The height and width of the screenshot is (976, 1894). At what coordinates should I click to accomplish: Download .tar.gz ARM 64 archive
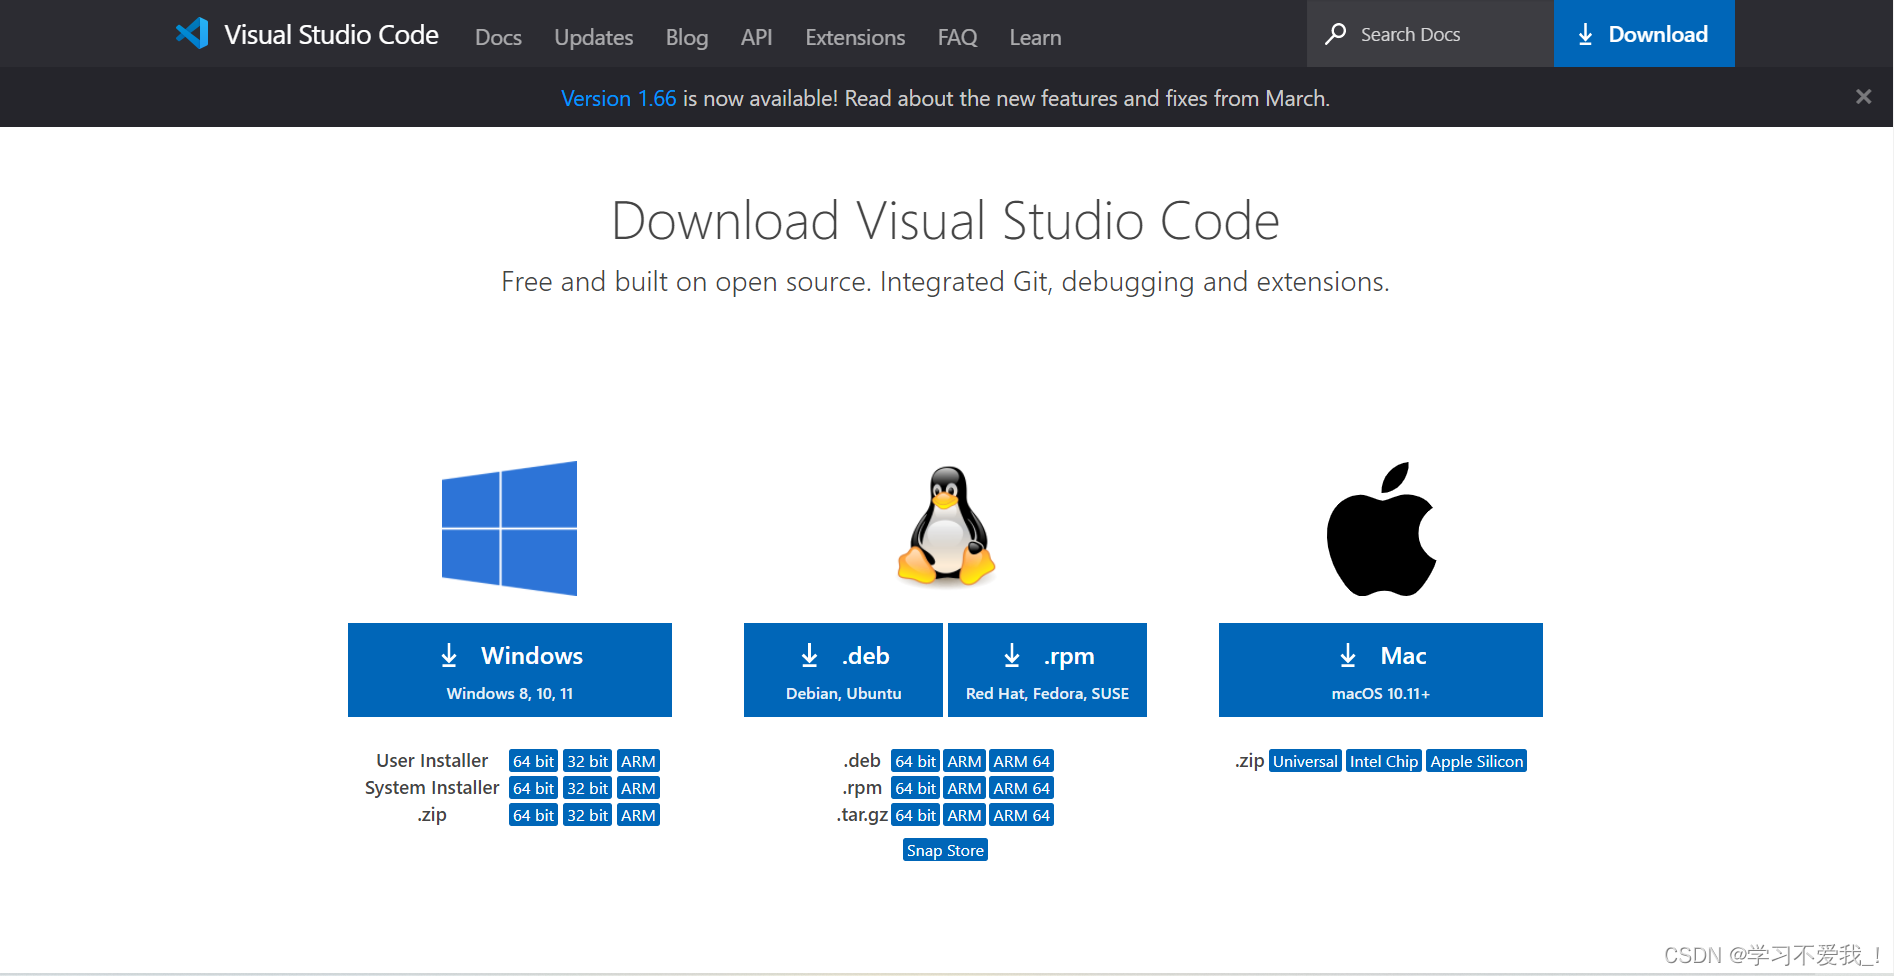1021,815
